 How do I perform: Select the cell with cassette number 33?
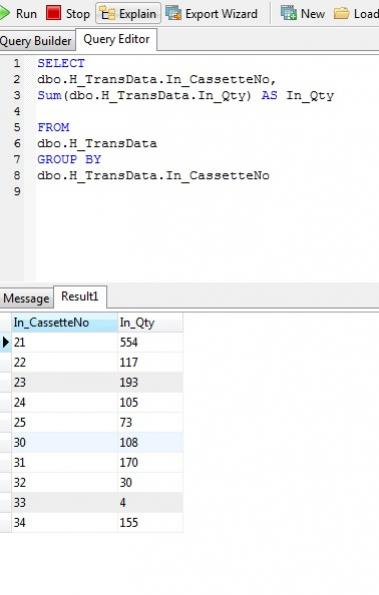pos(64,503)
